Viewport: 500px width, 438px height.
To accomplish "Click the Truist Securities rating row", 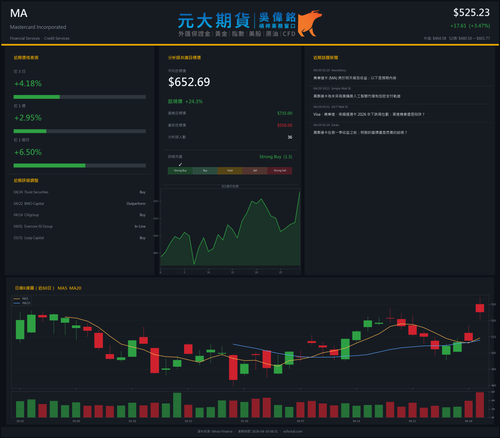I will (80, 192).
